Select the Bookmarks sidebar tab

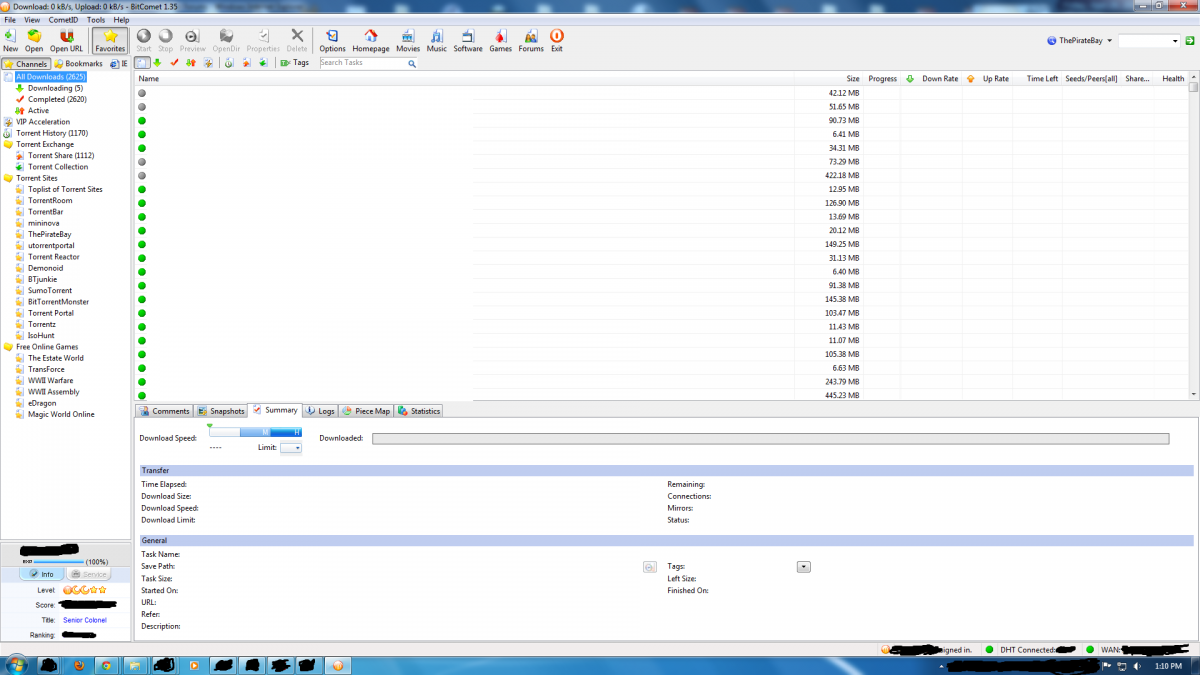coord(78,64)
